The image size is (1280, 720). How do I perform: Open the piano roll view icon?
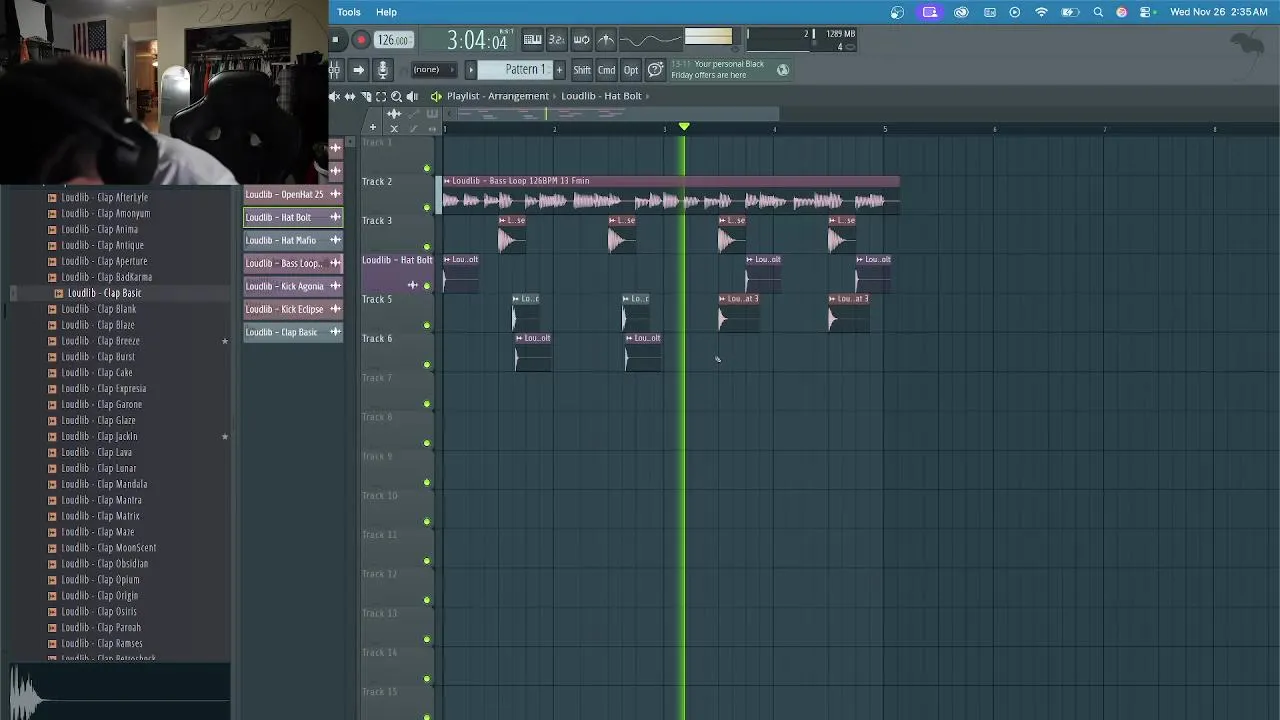[x=533, y=40]
